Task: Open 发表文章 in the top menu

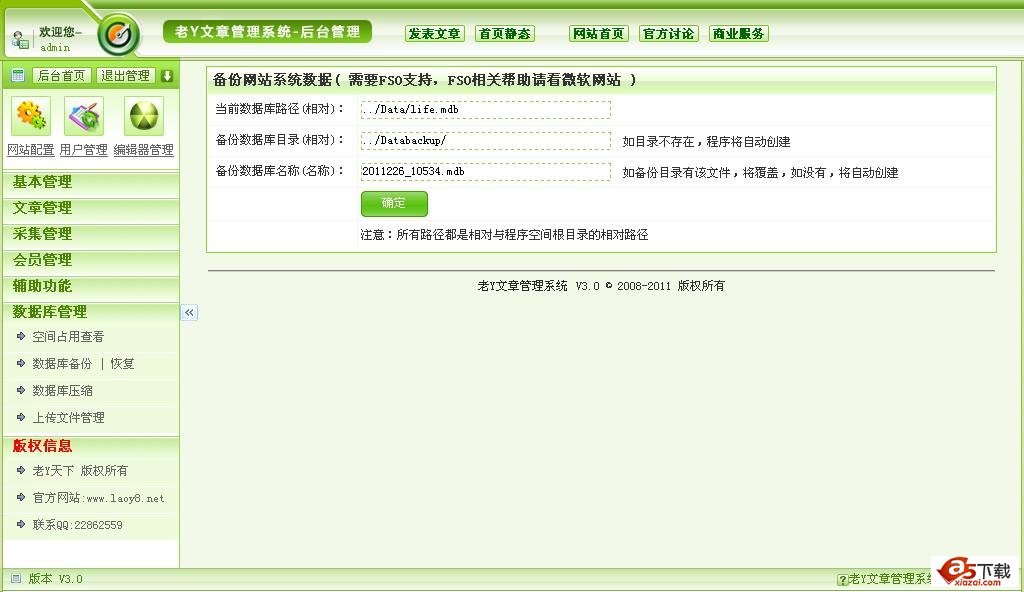Action: point(435,33)
